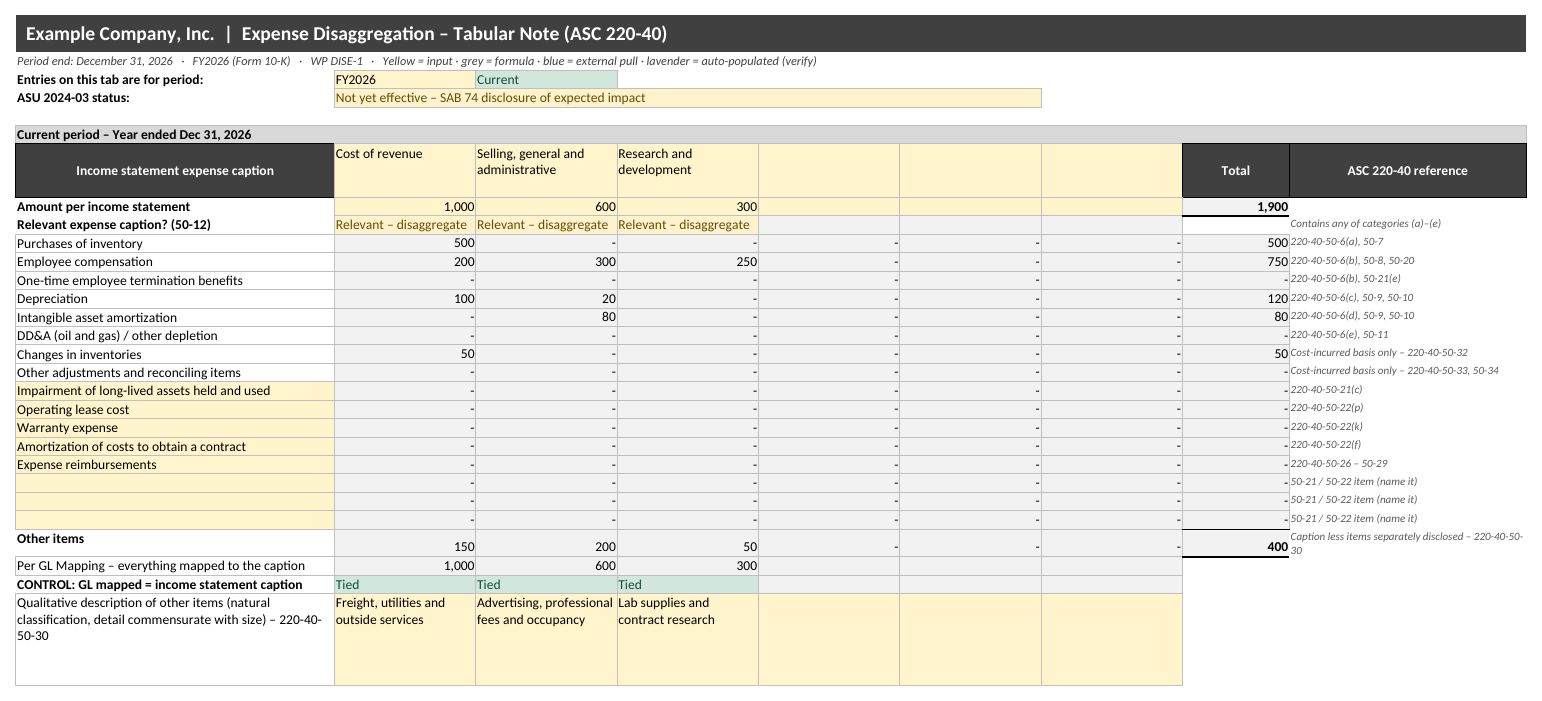Select the 'Total' column header
1542x701 pixels.
tap(1236, 171)
